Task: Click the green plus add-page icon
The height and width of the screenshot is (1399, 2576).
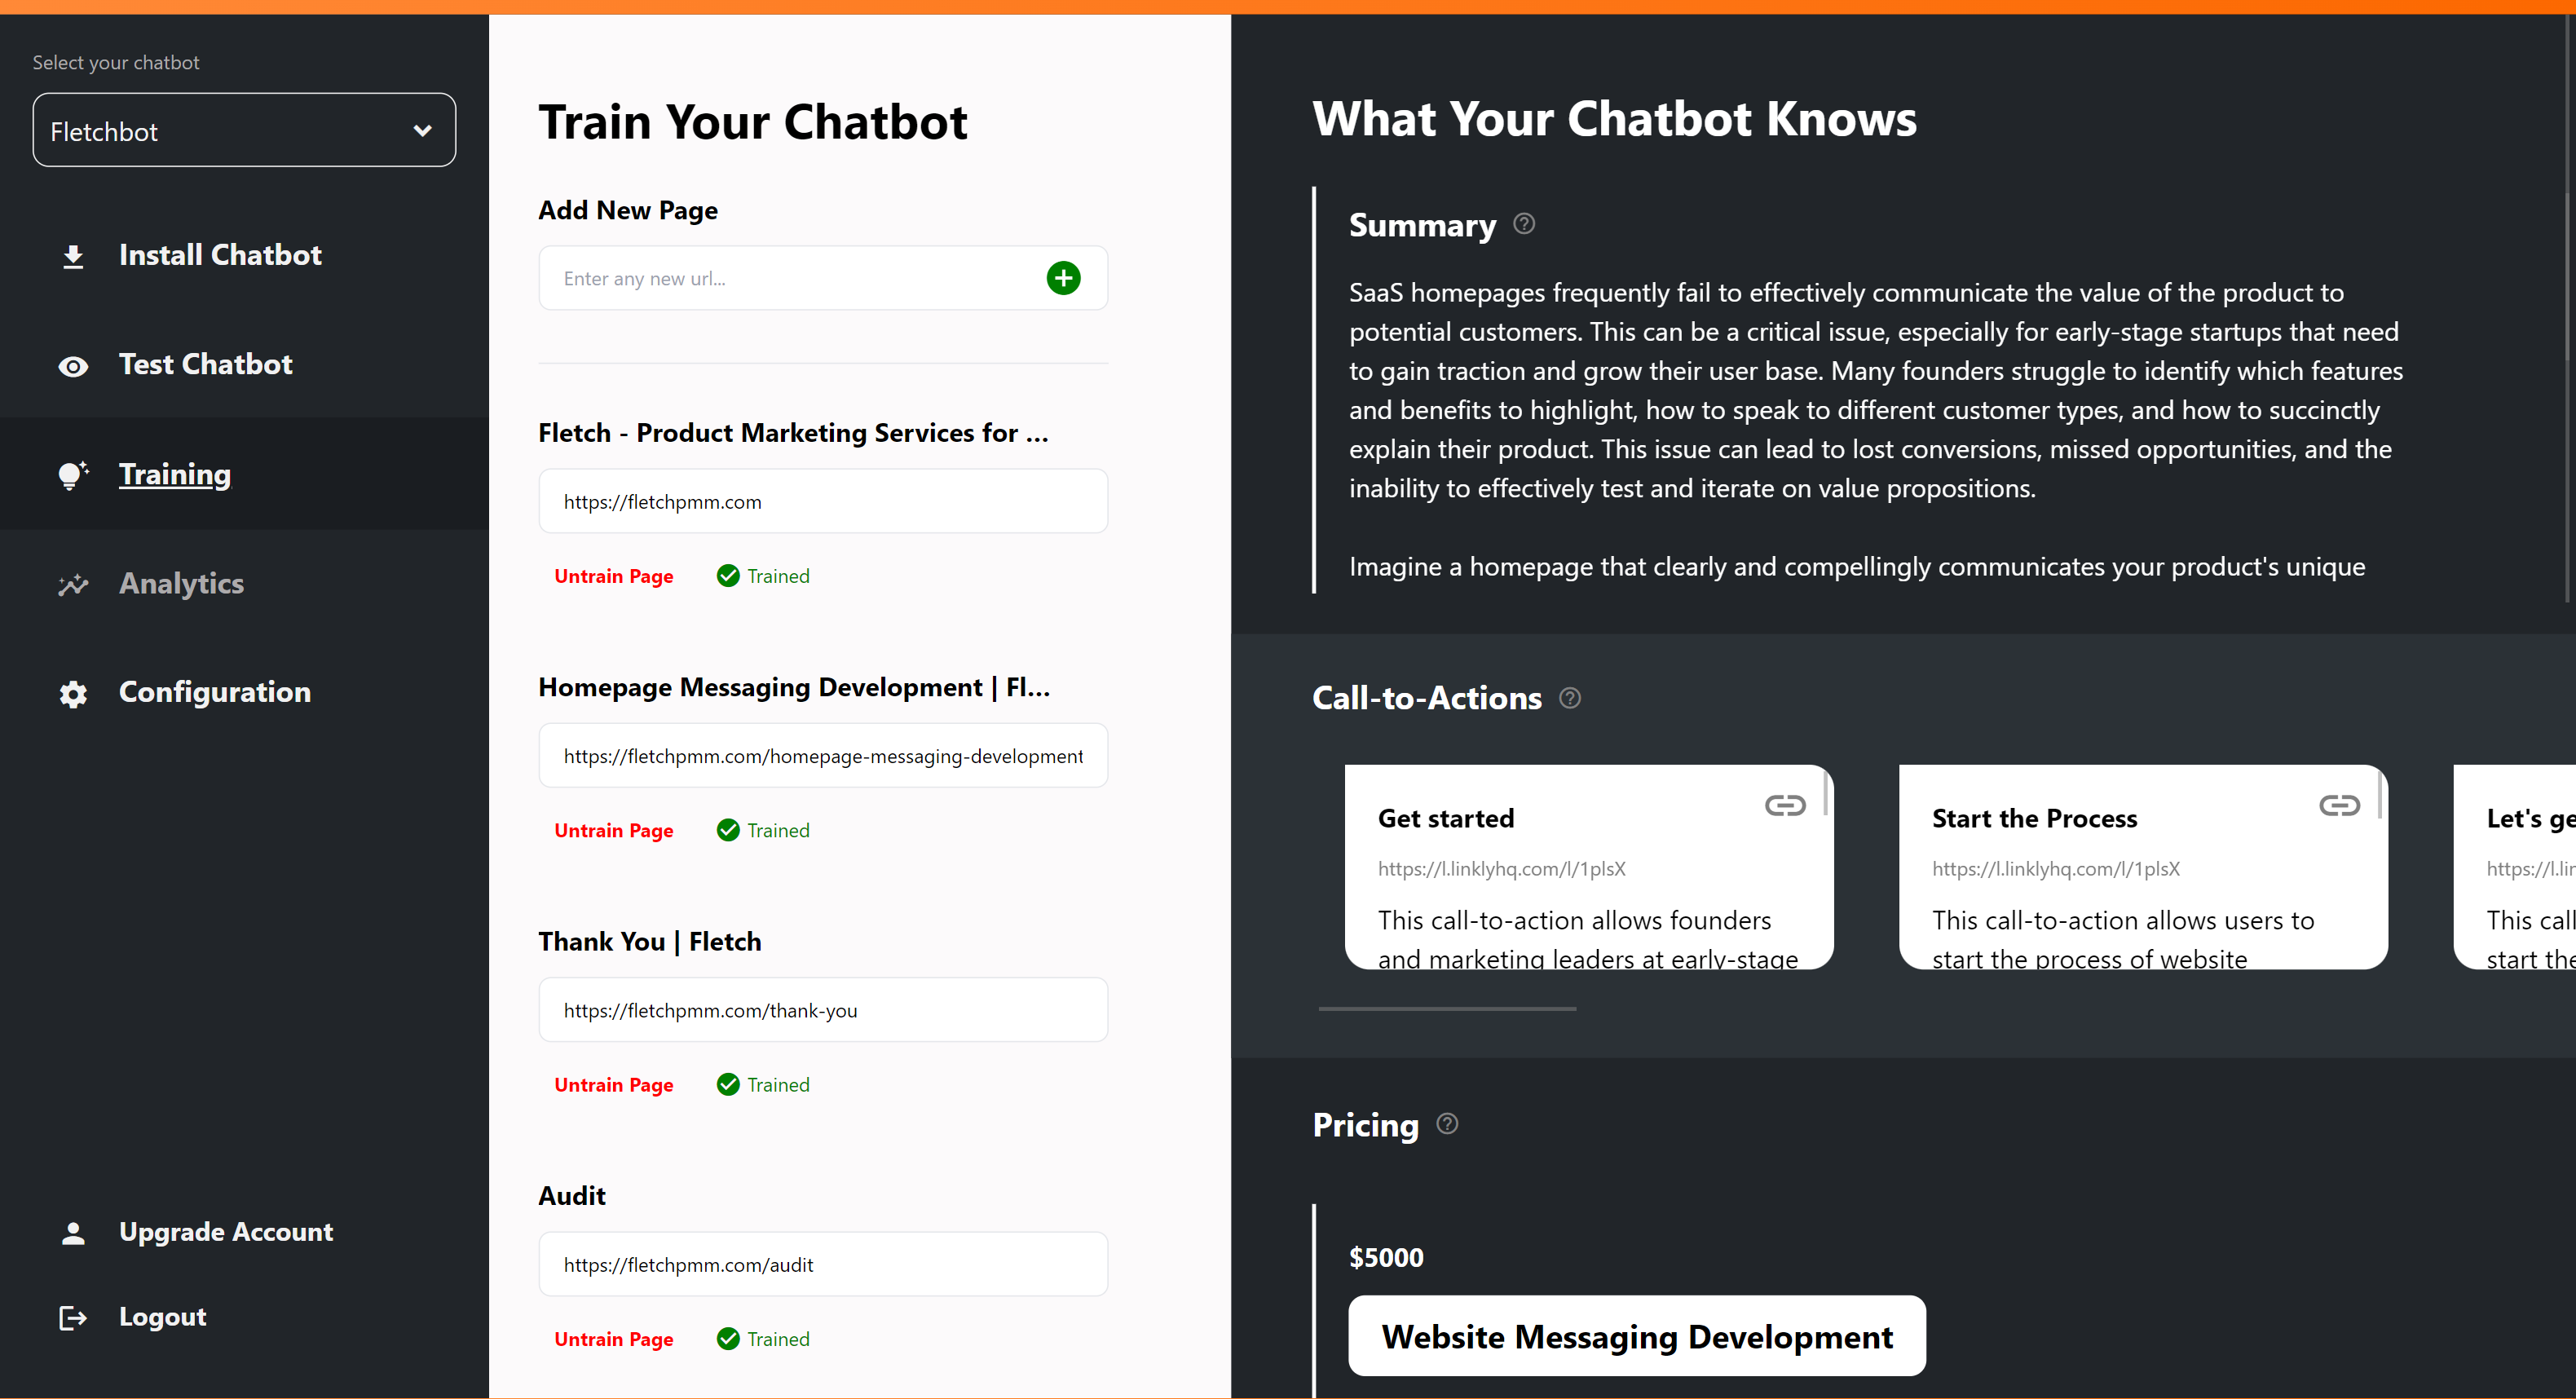Action: (x=1063, y=278)
